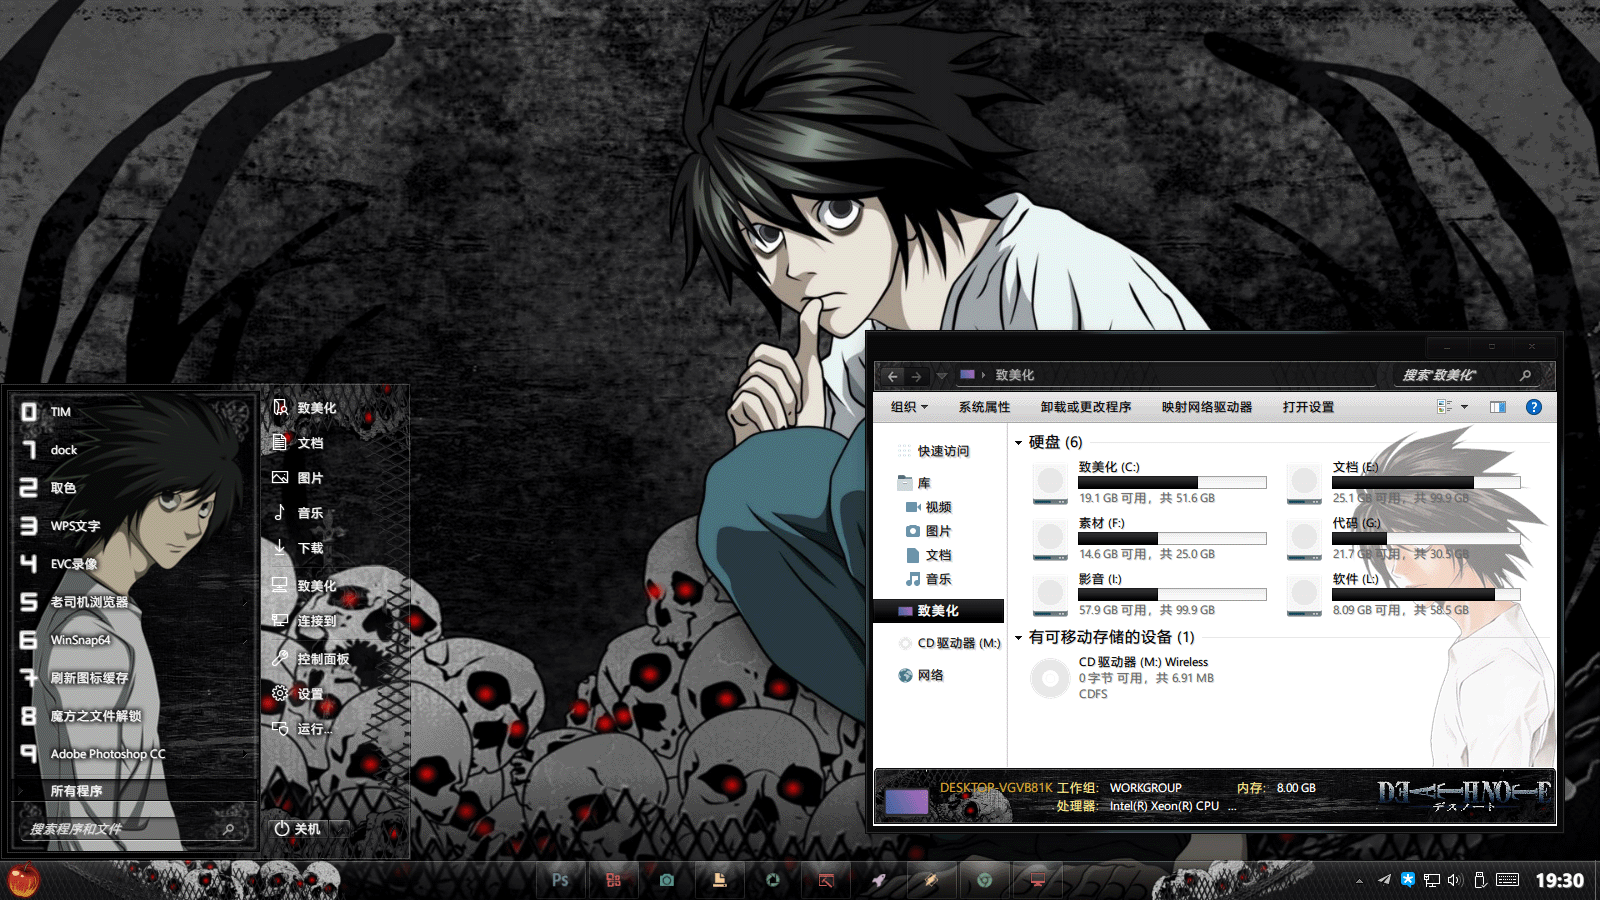Collapse the 硬盘 (6) group
Viewport: 1600px width, 900px height.
tap(1018, 442)
